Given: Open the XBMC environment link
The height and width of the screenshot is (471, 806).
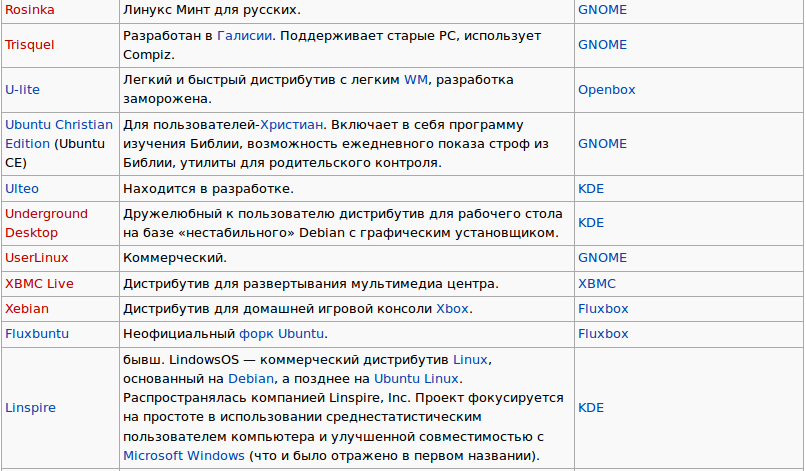Looking at the screenshot, I should pyautogui.click(x=597, y=284).
